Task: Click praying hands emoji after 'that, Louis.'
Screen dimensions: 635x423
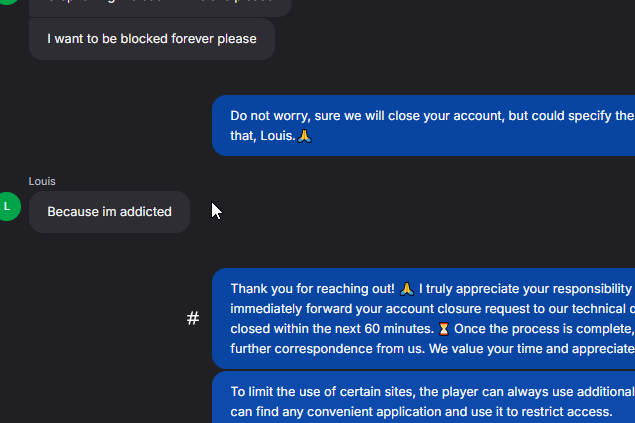Action: (305, 136)
